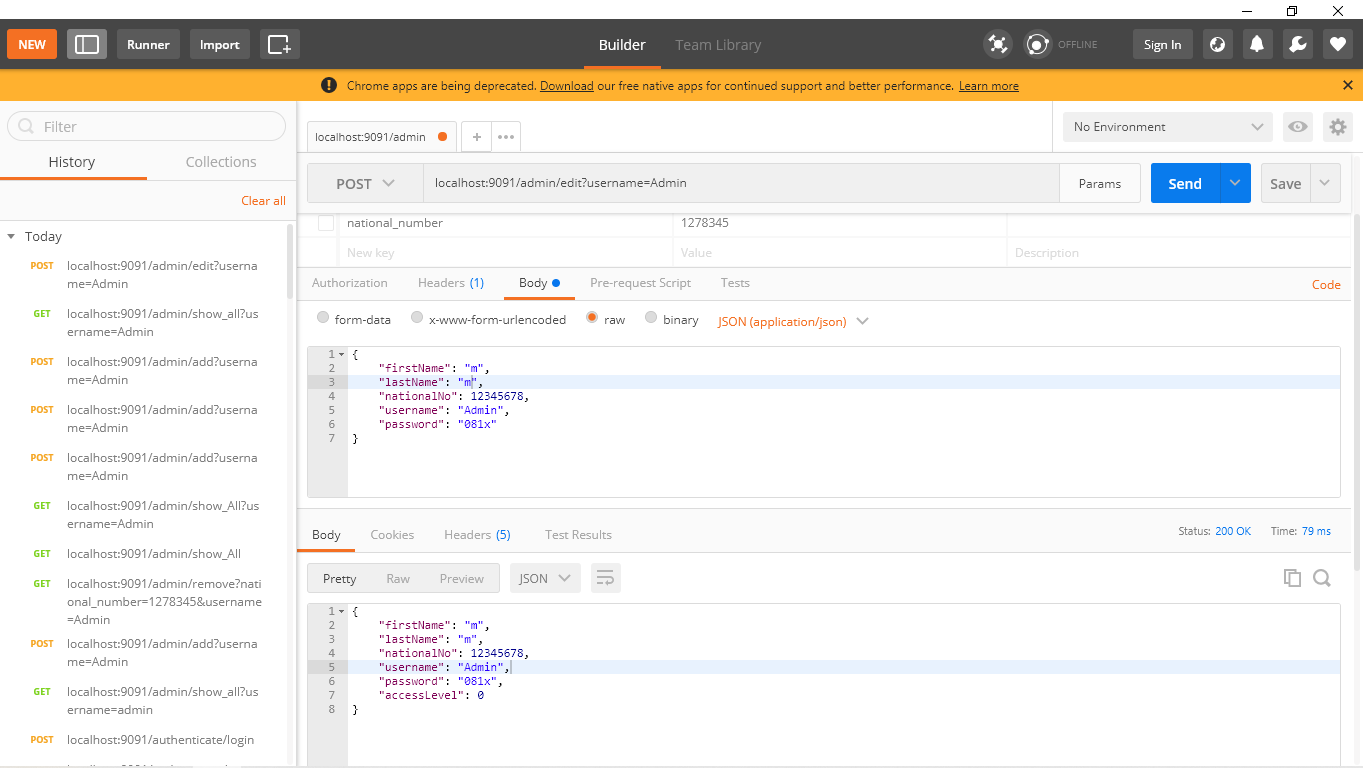The height and width of the screenshot is (768, 1363).
Task: Click the heart icon in header
Action: click(x=1338, y=44)
